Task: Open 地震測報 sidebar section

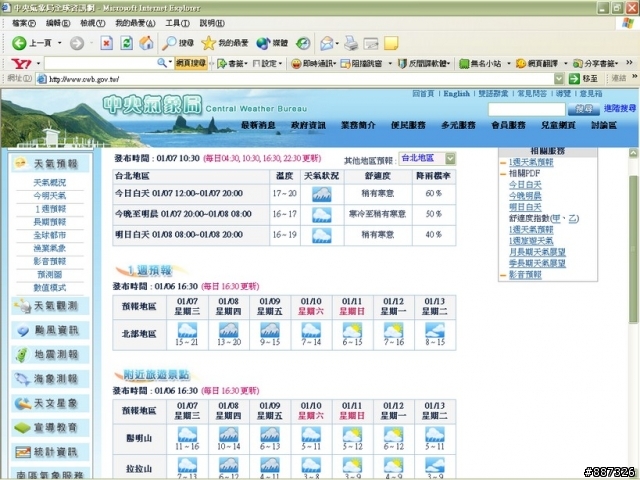Action: [x=50, y=354]
